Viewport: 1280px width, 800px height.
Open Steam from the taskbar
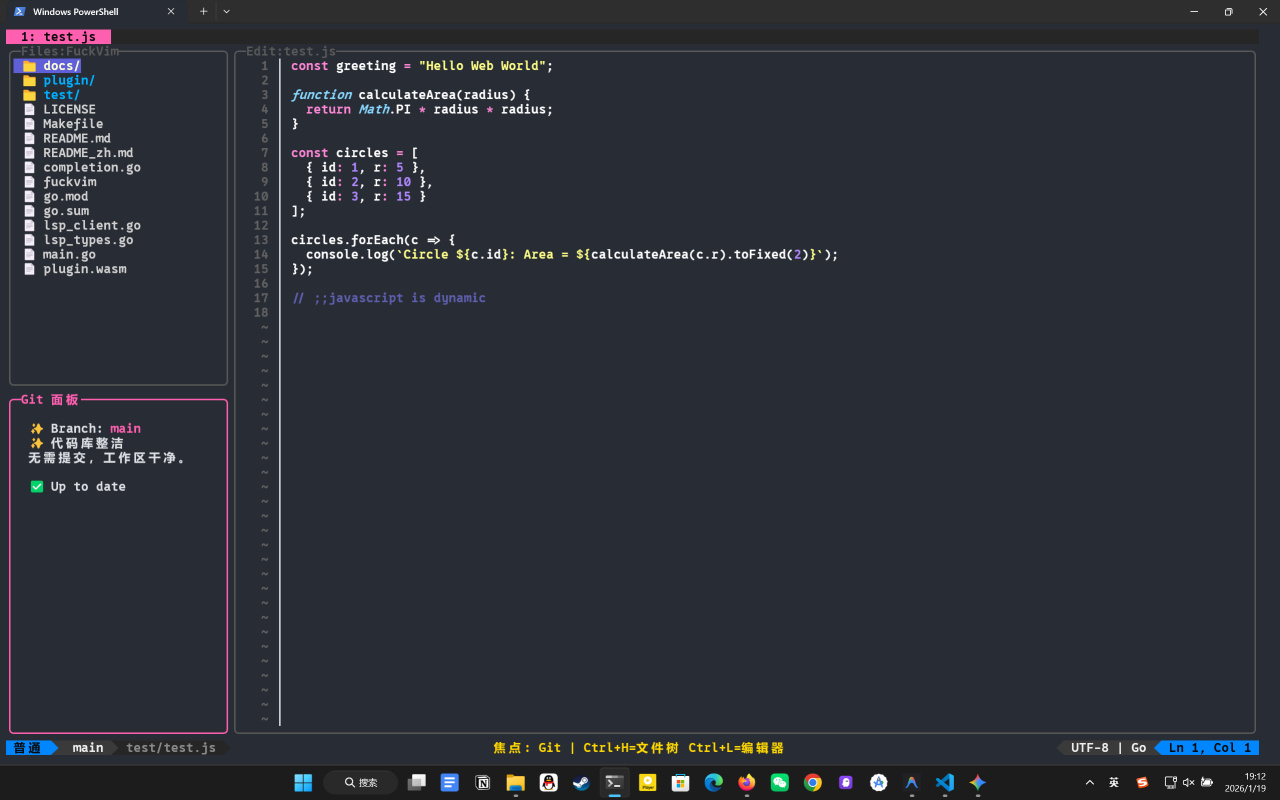581,782
